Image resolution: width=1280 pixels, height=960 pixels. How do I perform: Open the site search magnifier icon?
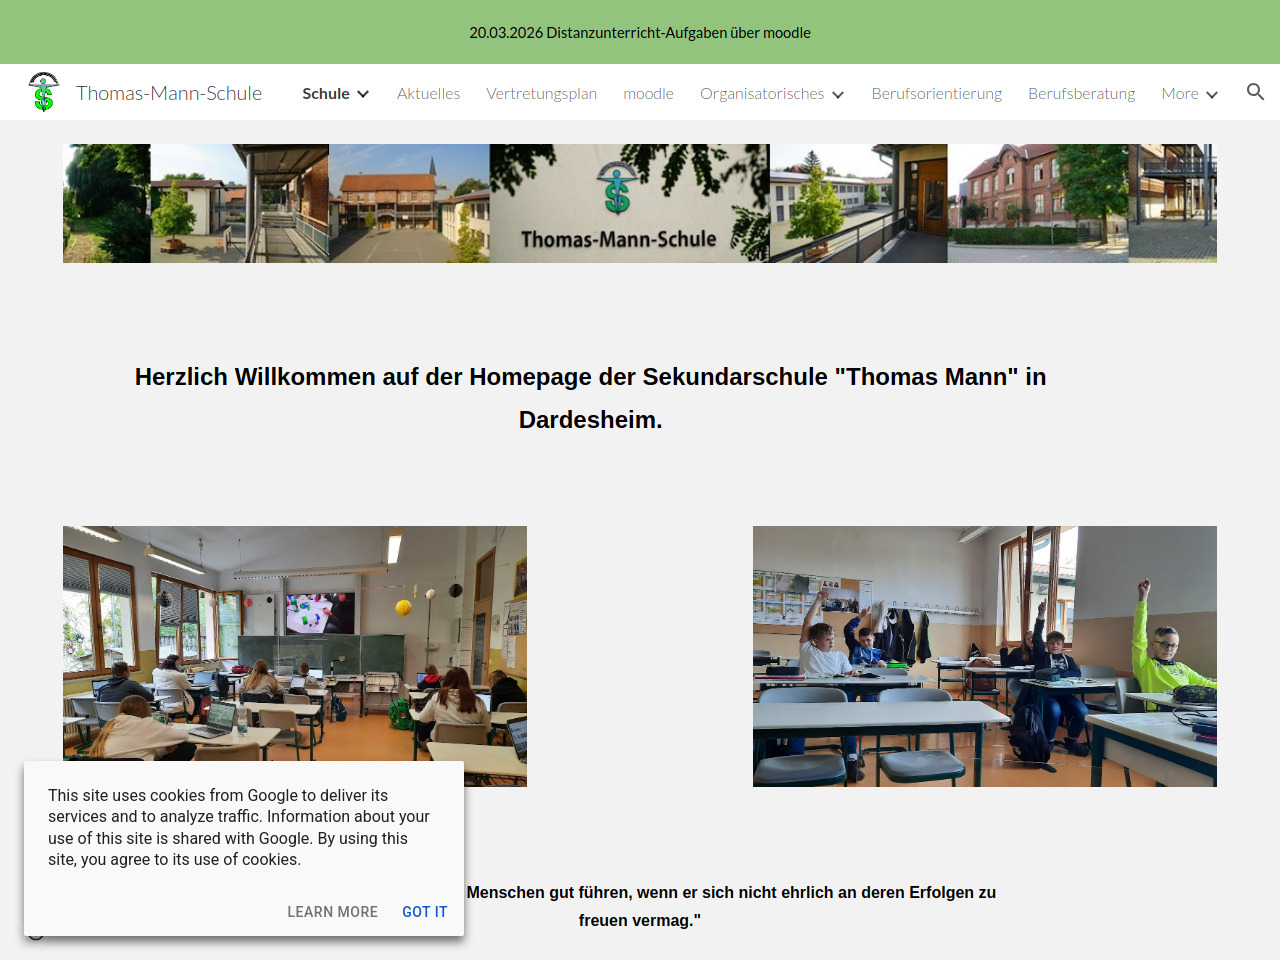[x=1255, y=92]
